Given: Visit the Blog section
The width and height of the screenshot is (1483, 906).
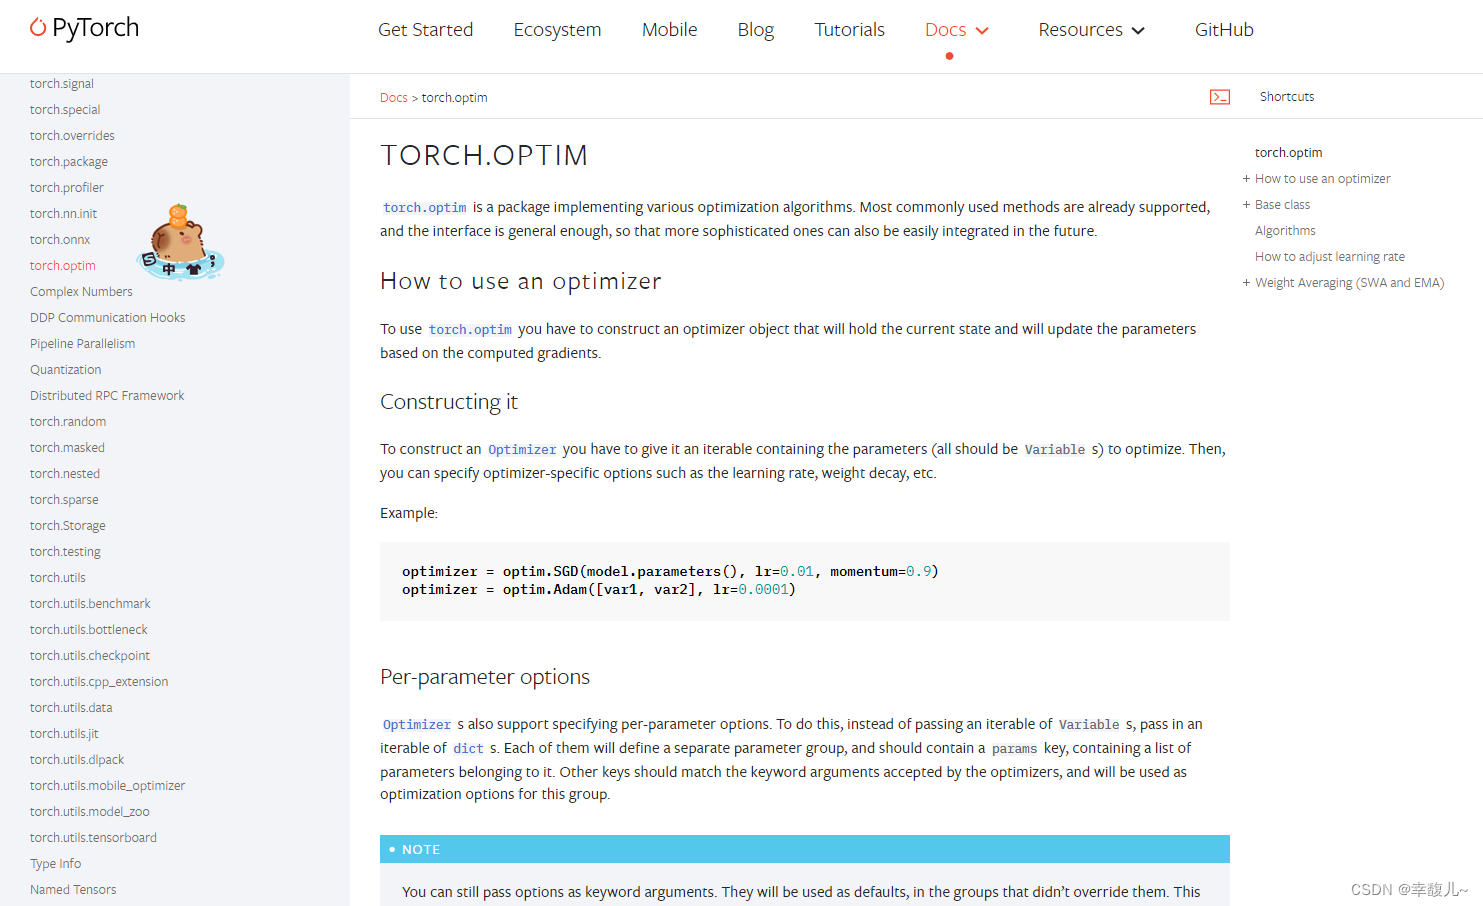Looking at the screenshot, I should pyautogui.click(x=755, y=30).
